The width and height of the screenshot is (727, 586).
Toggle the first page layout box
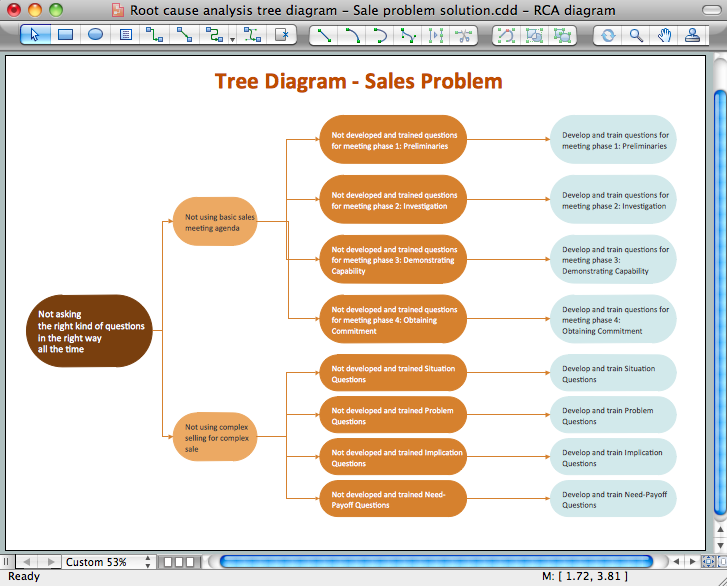(x=168, y=562)
